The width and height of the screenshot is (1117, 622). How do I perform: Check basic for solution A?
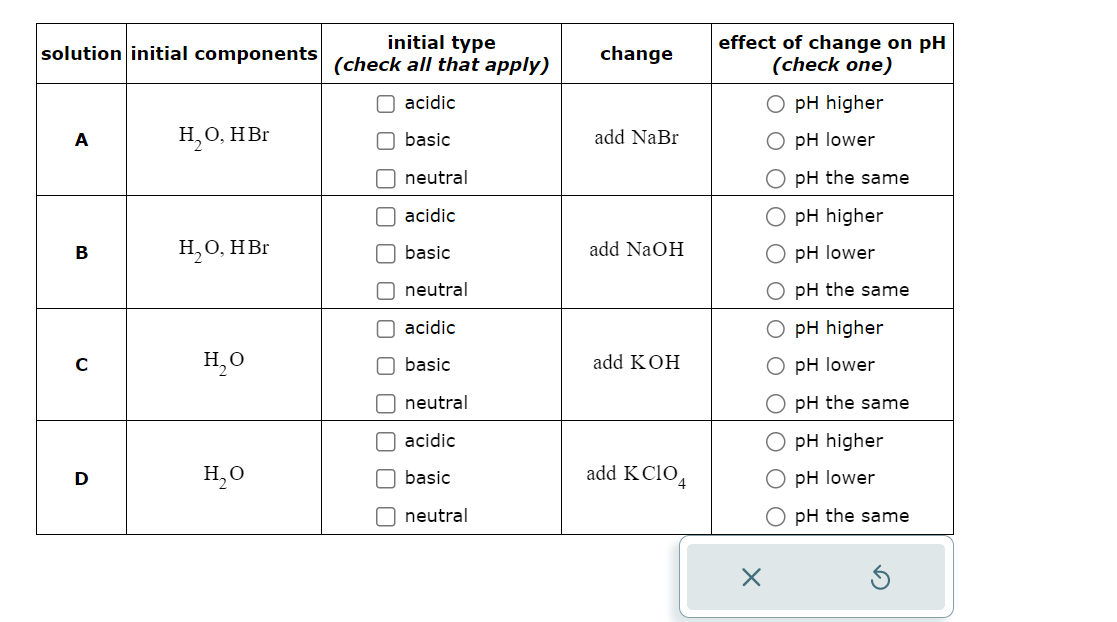(x=386, y=140)
